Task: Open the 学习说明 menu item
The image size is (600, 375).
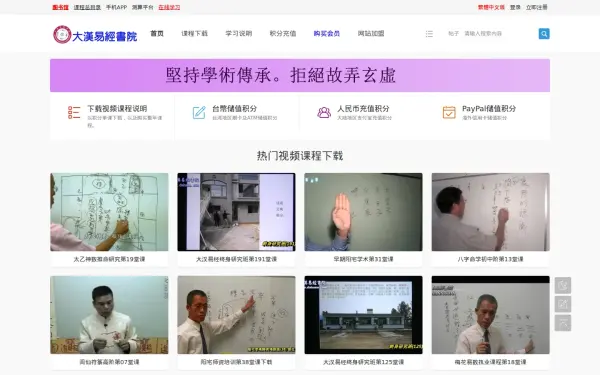Action: pos(238,34)
